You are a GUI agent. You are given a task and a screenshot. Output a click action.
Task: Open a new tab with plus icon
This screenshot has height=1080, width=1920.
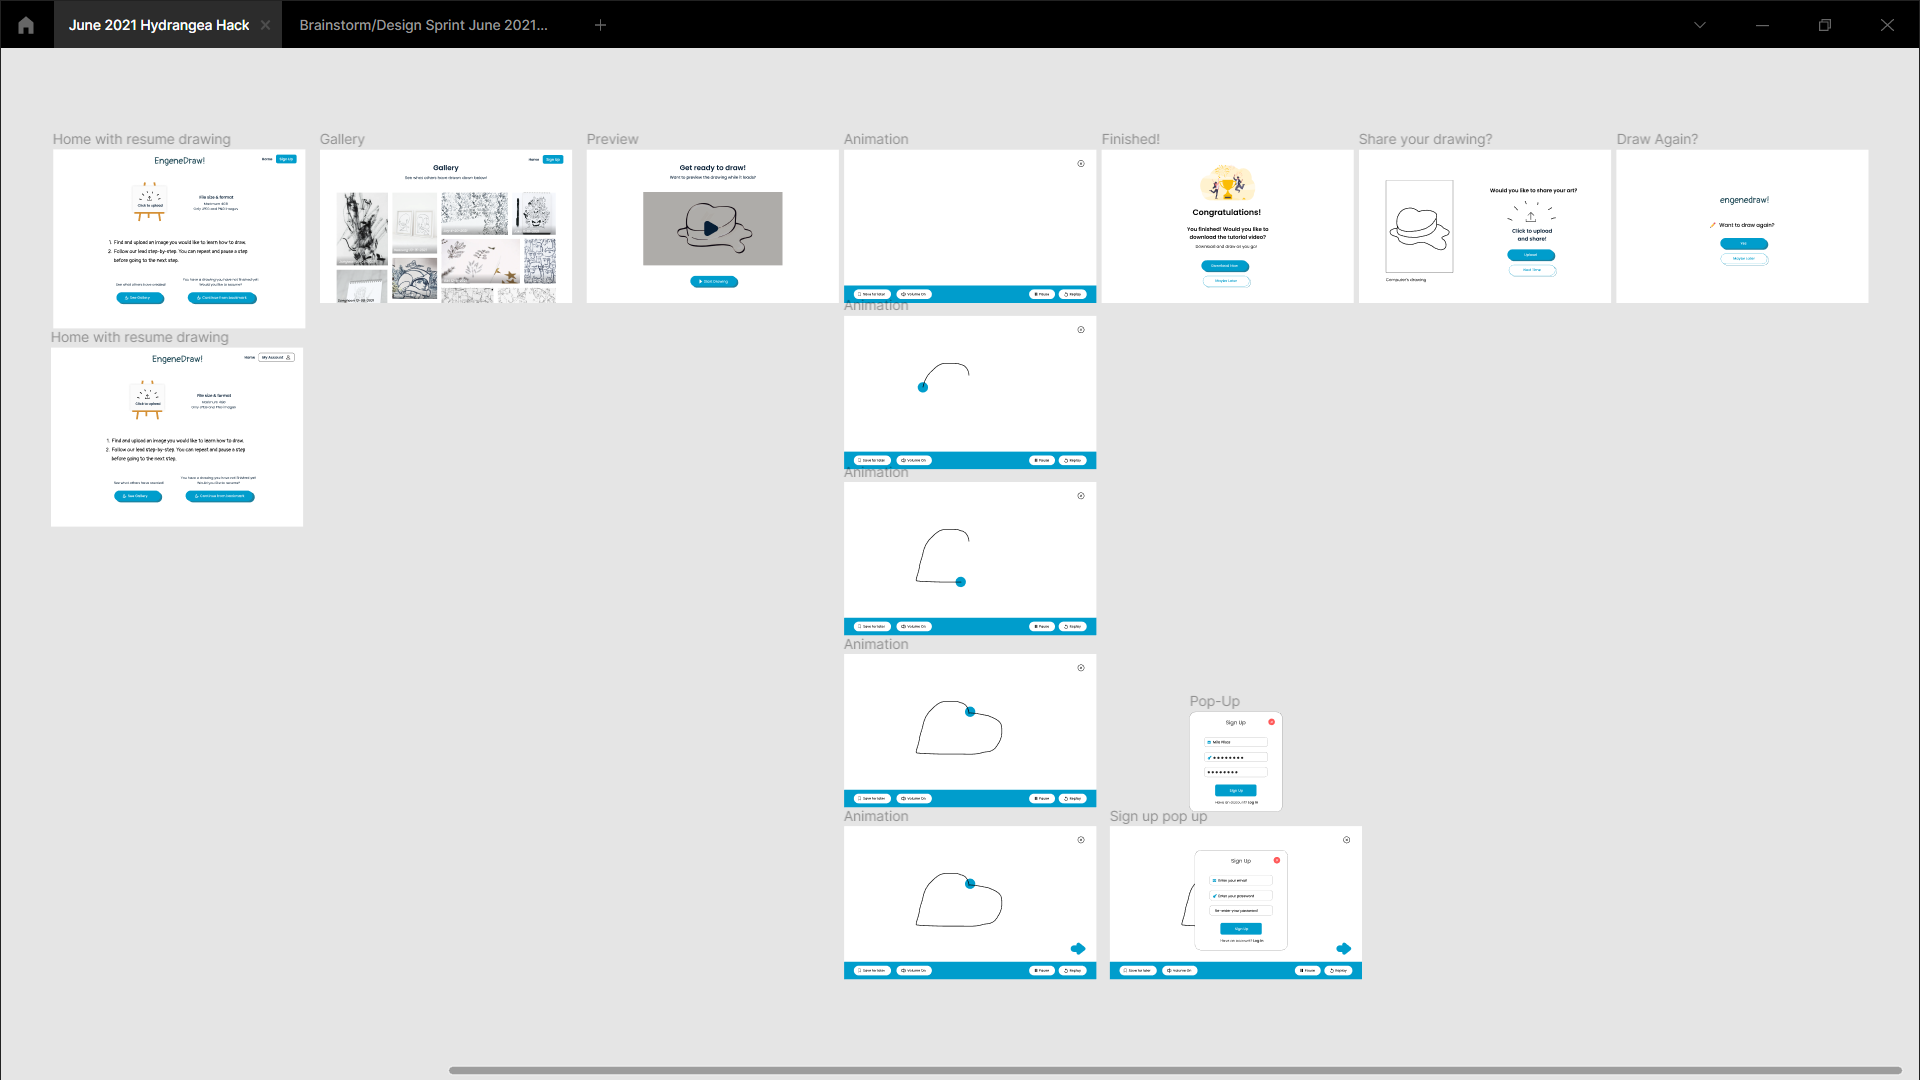coord(600,25)
